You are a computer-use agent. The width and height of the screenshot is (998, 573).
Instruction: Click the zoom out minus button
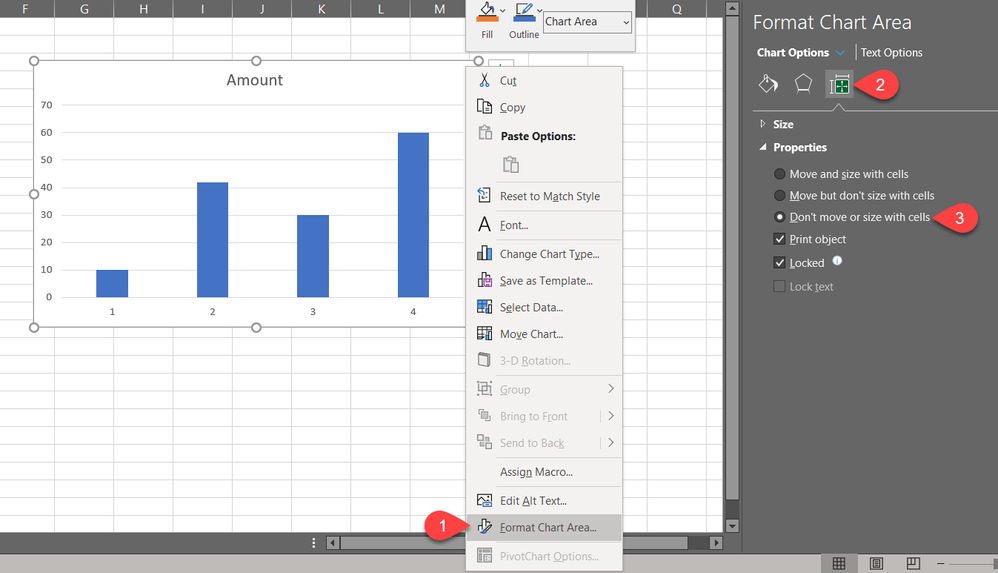(x=940, y=563)
